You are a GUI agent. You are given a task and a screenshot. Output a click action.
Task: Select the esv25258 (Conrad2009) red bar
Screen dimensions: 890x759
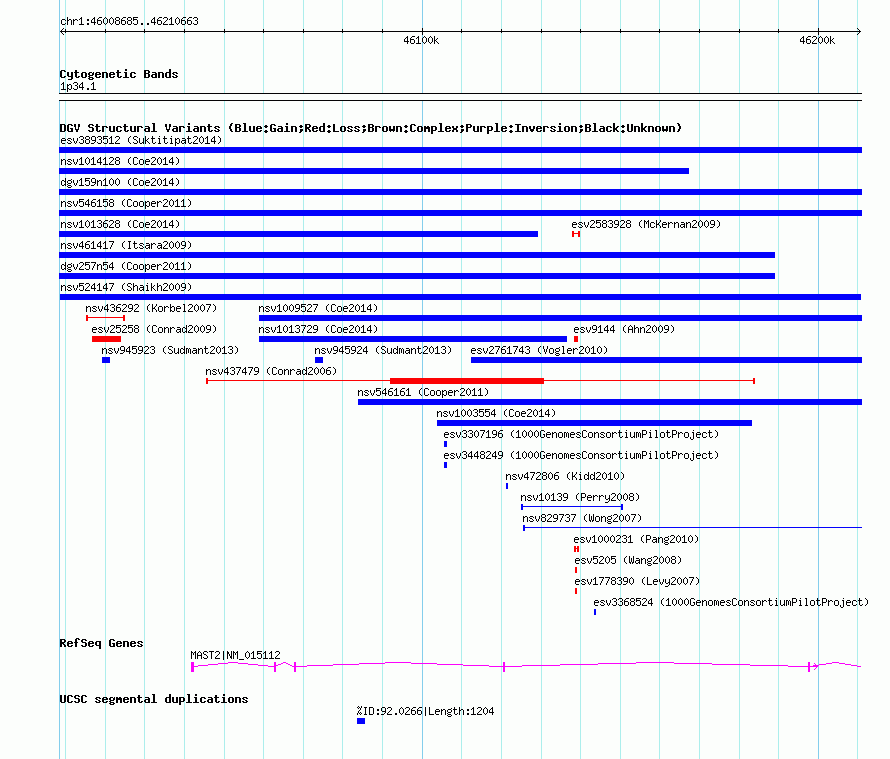tap(107, 339)
